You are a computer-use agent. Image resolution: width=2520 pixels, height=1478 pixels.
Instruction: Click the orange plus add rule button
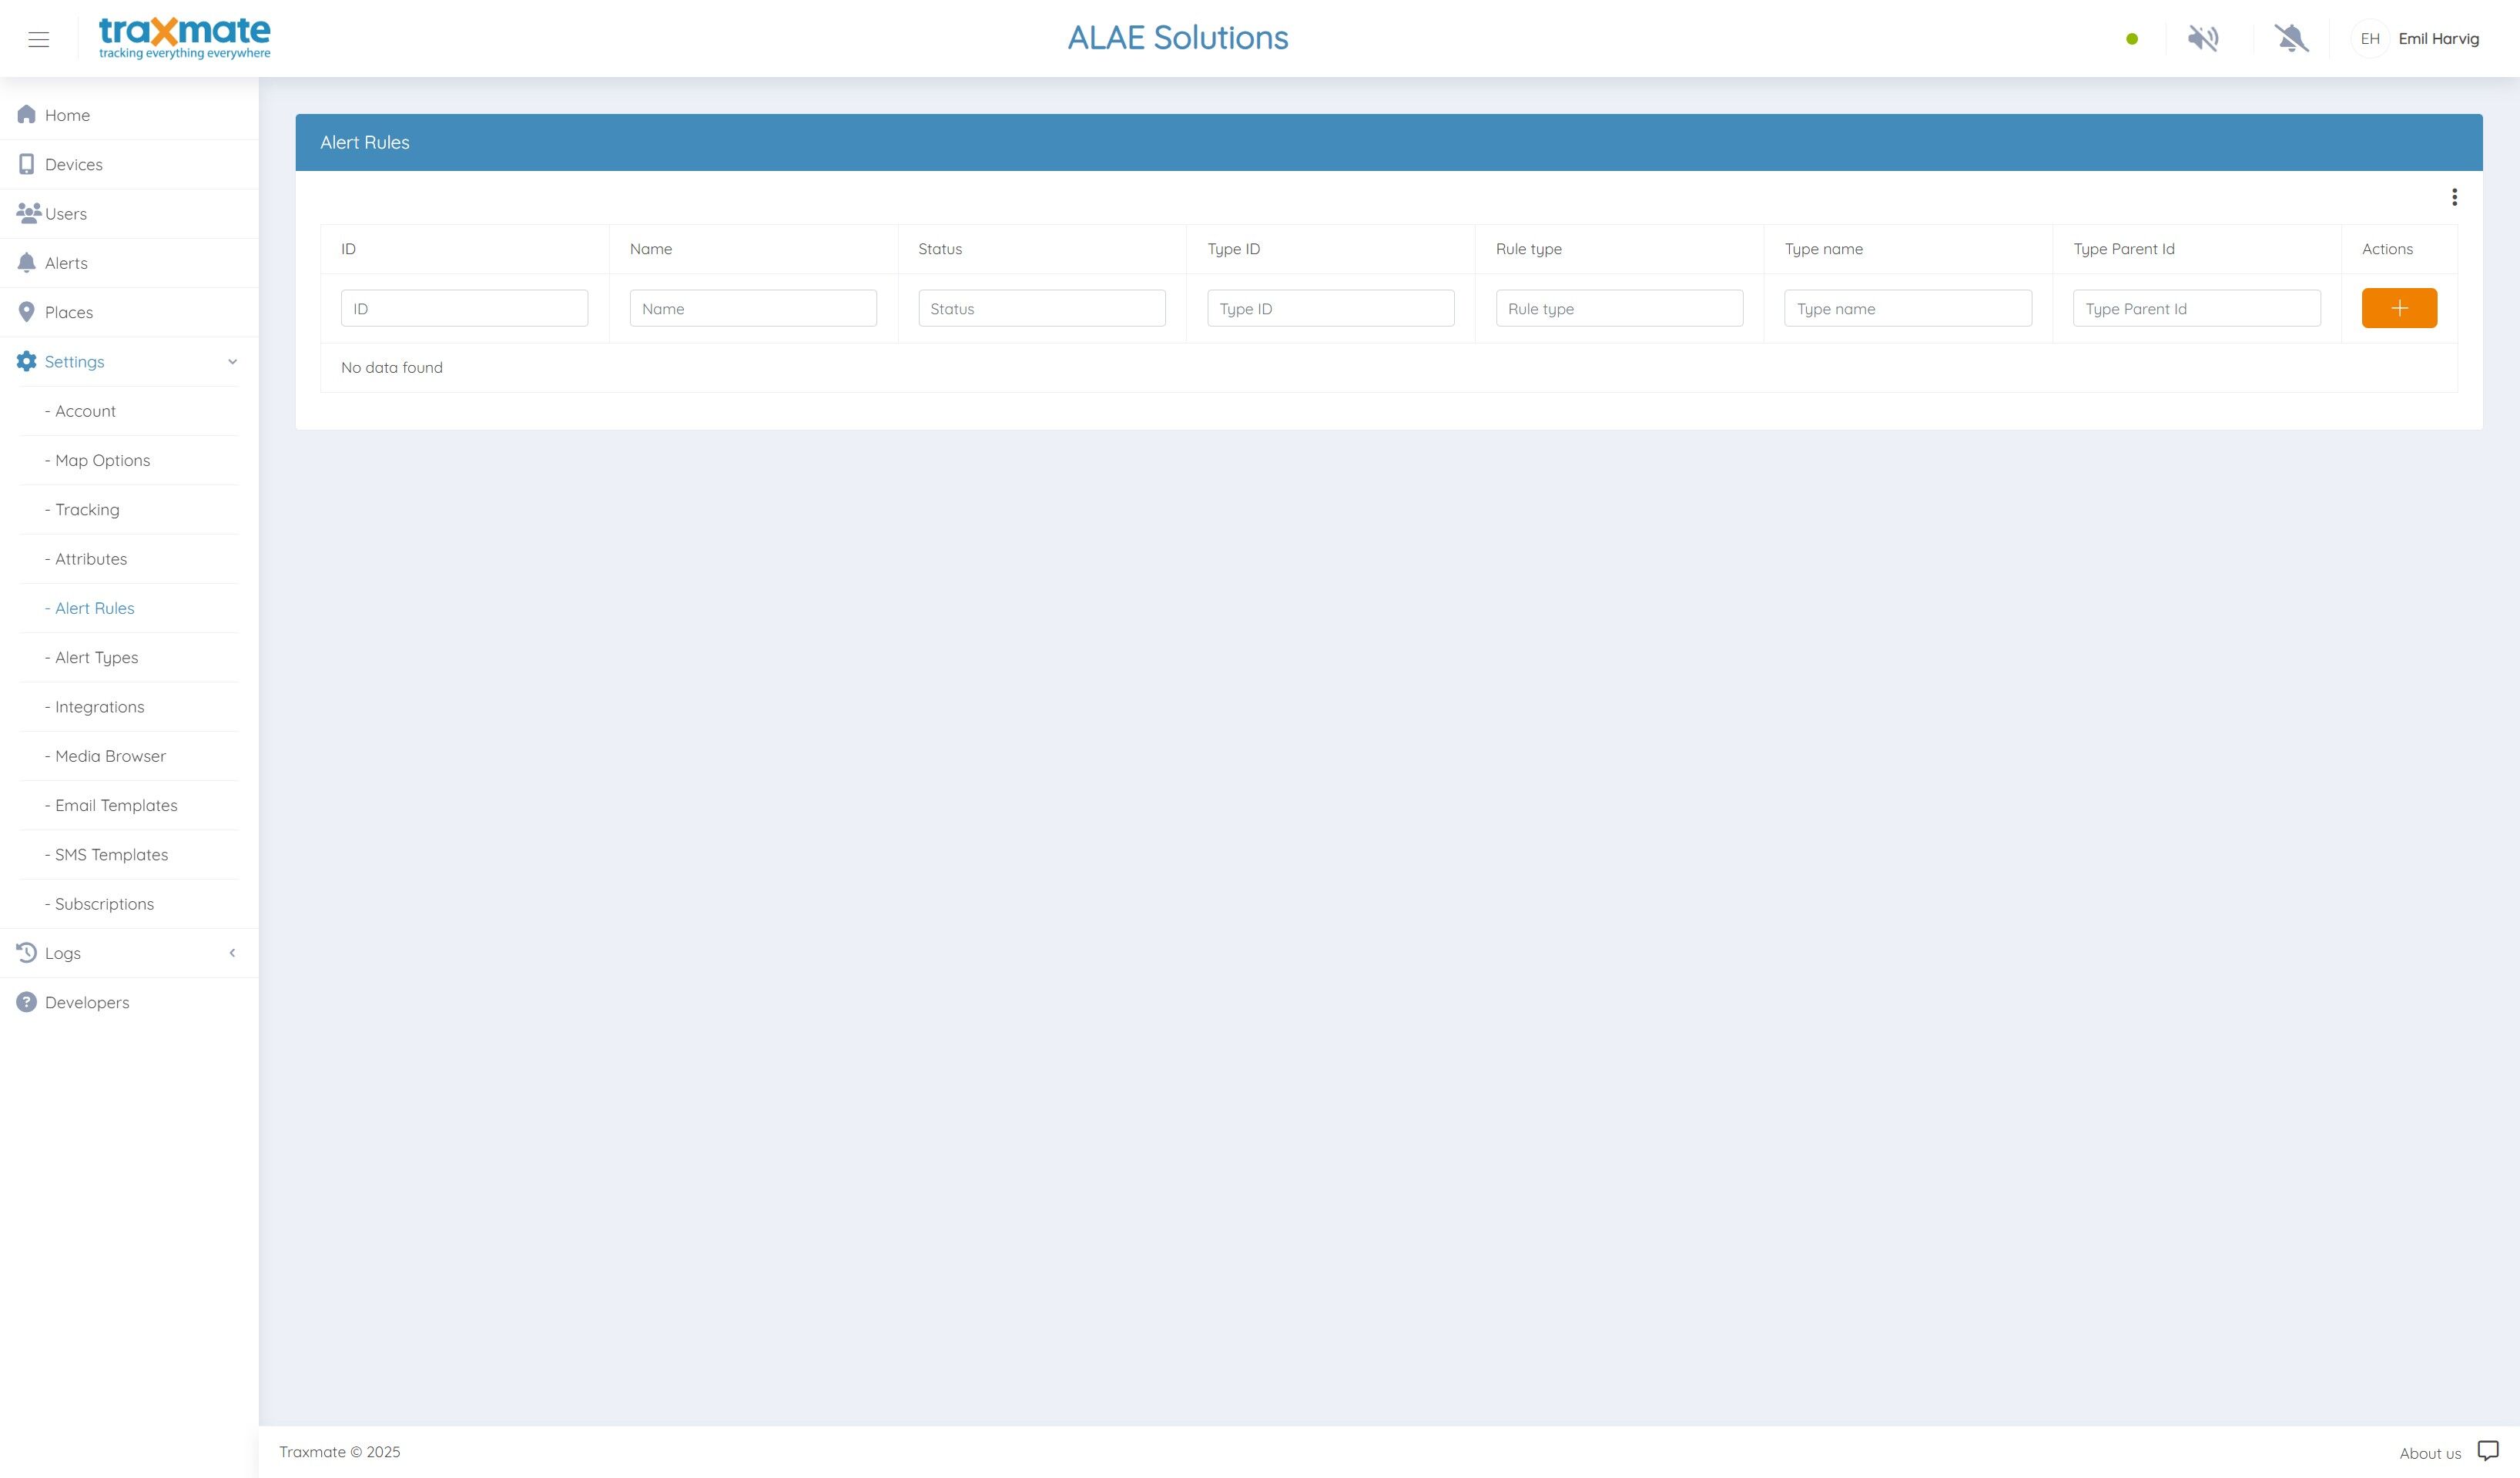[2399, 308]
